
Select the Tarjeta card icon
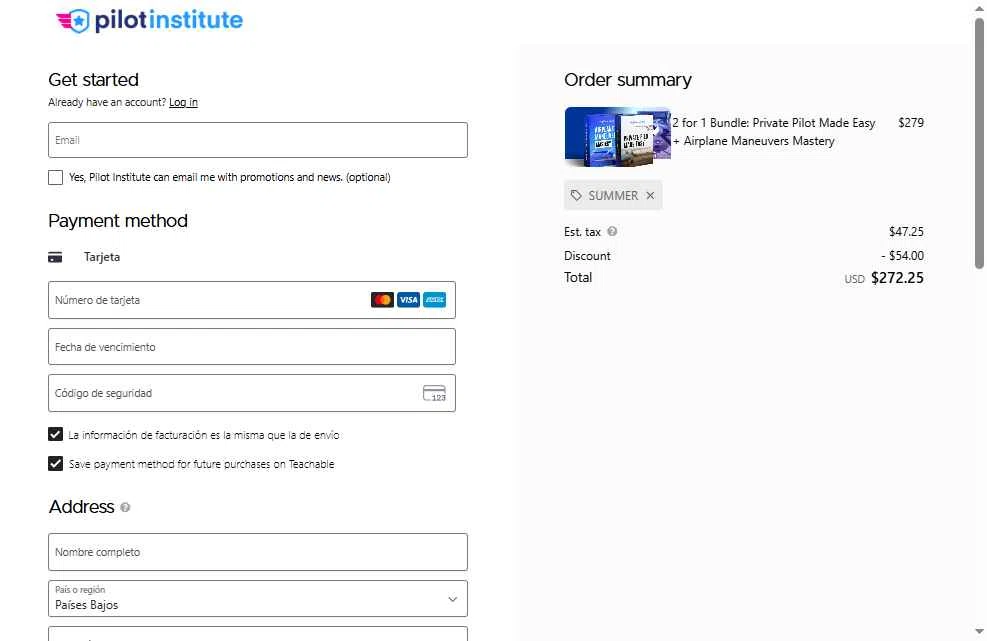[x=55, y=257]
